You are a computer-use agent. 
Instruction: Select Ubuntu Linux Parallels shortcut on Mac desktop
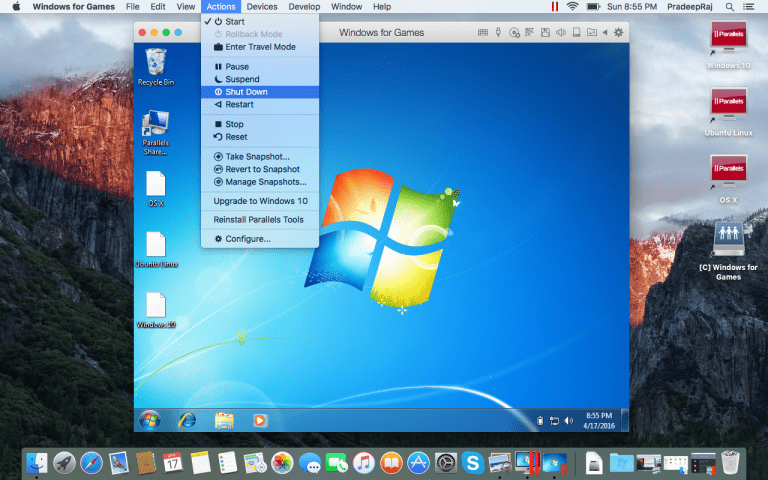coord(728,112)
